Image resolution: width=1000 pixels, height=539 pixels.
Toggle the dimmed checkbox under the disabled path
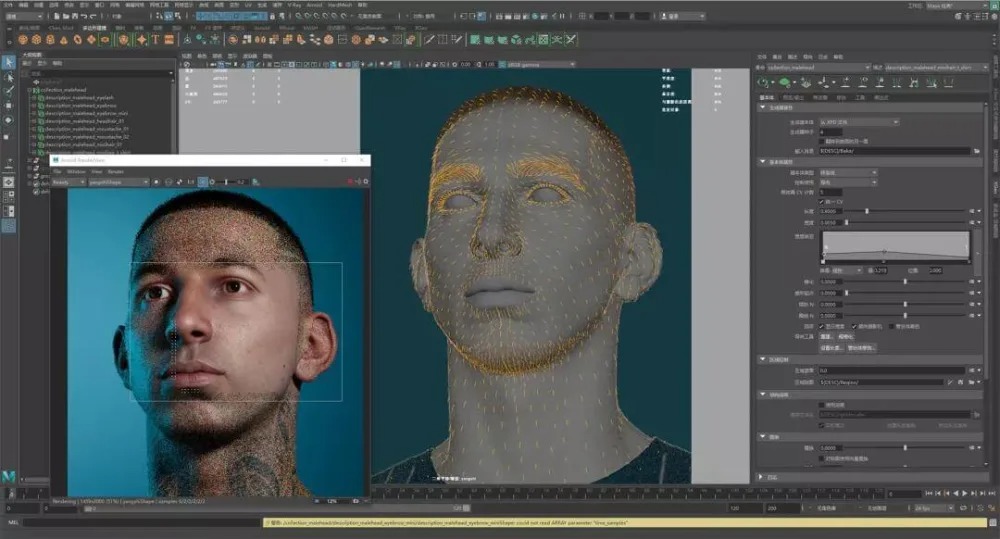(x=821, y=425)
